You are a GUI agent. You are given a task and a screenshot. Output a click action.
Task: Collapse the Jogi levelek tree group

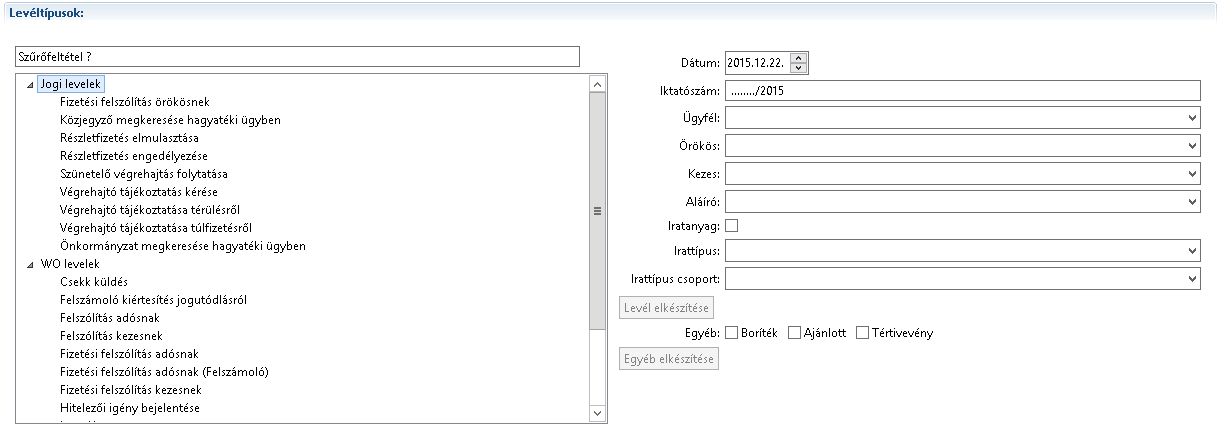28,84
